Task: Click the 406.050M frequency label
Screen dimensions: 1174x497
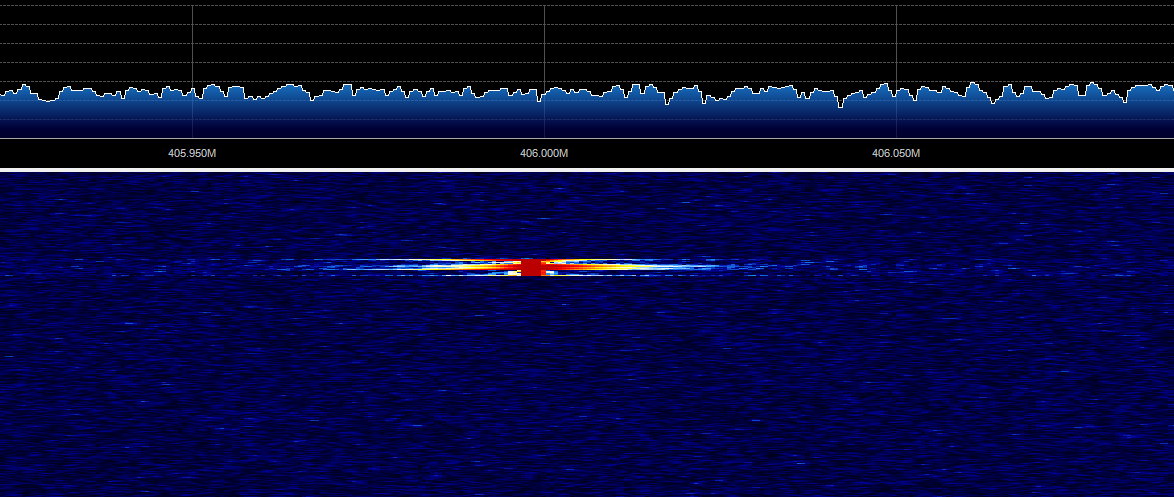Action: (896, 153)
